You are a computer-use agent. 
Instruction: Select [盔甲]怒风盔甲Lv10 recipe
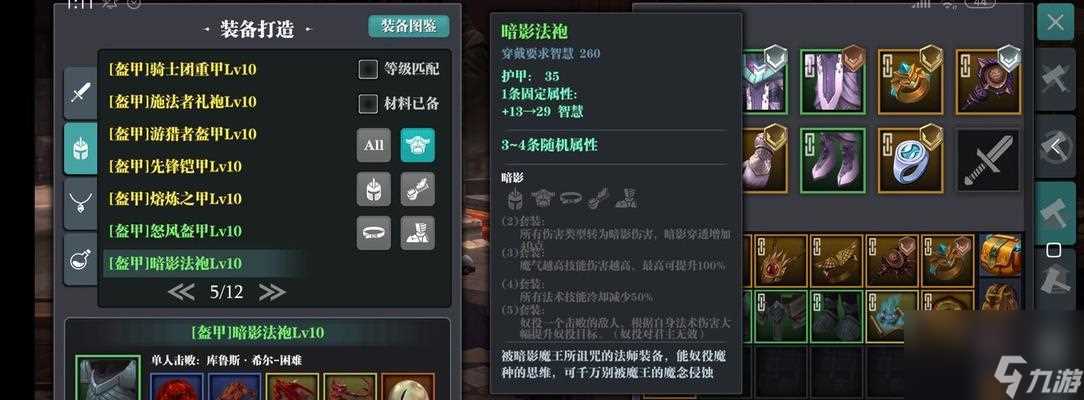pos(175,231)
